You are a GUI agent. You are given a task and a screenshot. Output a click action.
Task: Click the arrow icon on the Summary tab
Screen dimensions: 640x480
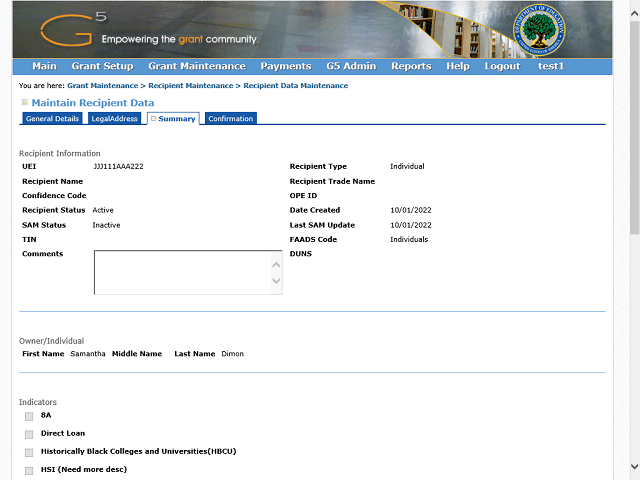(153, 118)
